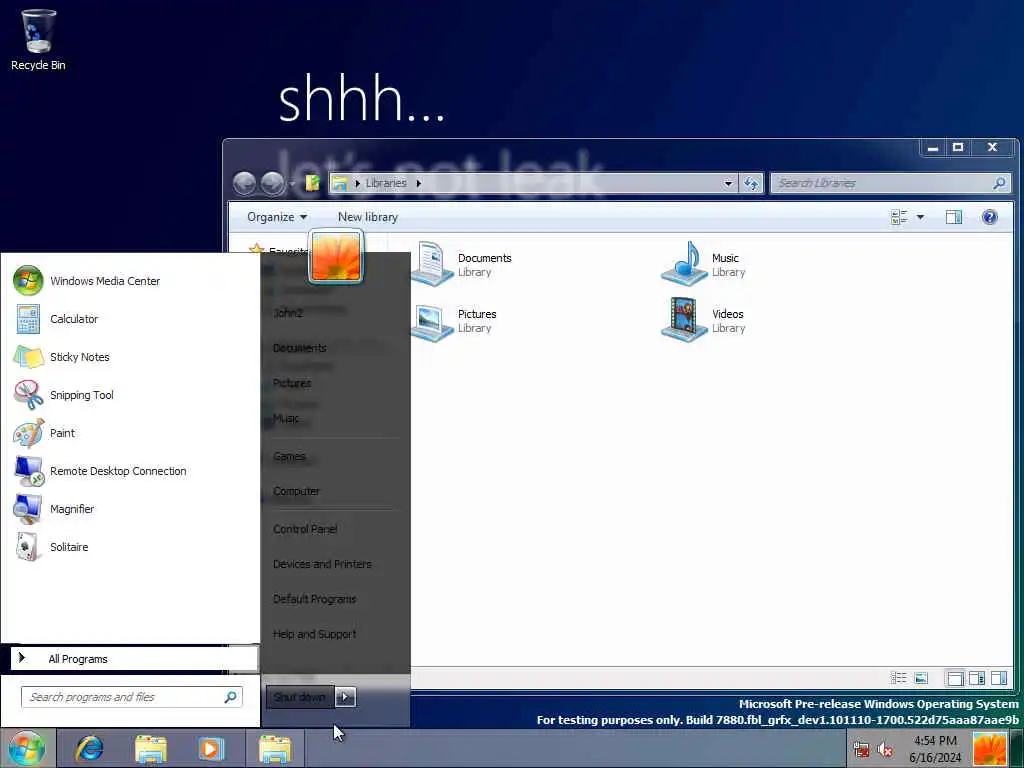Open Documents from Start menu right pane
1024x768 pixels.
(x=299, y=348)
